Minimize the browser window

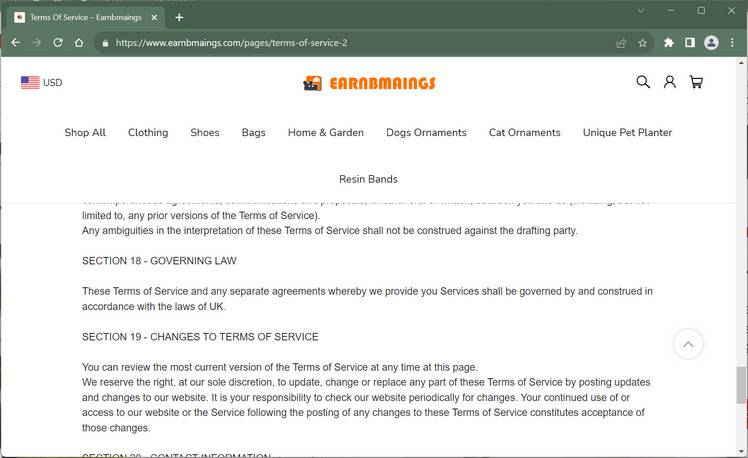pyautogui.click(x=671, y=10)
